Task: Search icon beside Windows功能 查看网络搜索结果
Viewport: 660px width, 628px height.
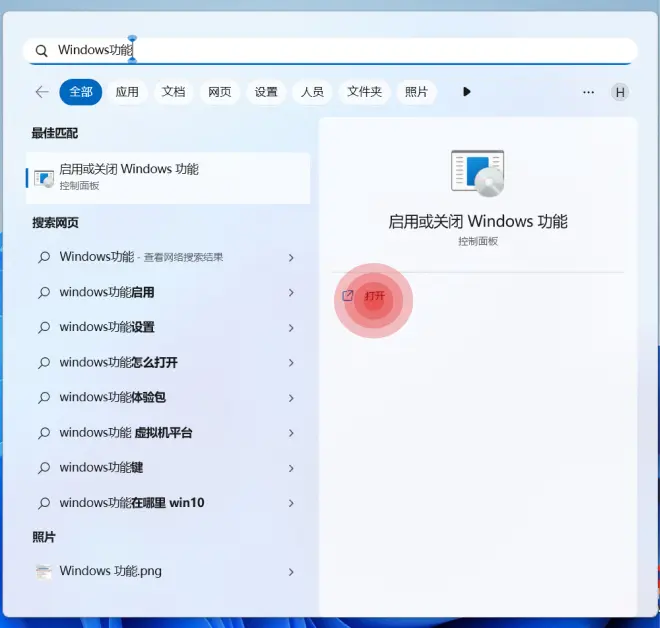Action: pyautogui.click(x=44, y=257)
